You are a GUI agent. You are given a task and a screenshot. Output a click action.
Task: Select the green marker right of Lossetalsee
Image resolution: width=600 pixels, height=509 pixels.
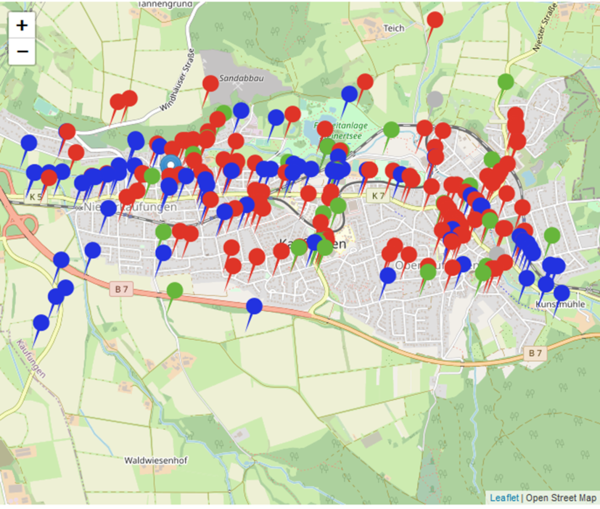click(391, 130)
